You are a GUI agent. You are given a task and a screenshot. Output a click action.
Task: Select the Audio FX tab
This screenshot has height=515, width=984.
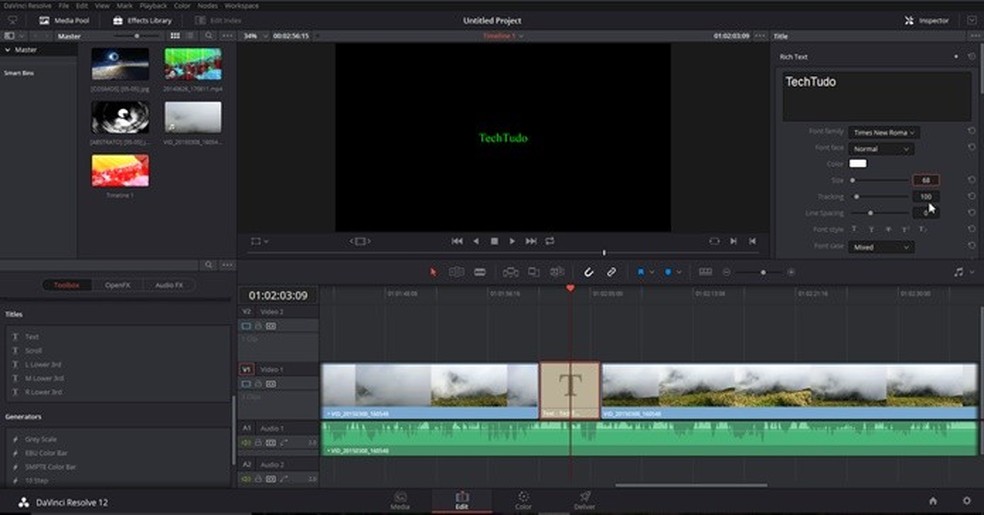pyautogui.click(x=169, y=285)
